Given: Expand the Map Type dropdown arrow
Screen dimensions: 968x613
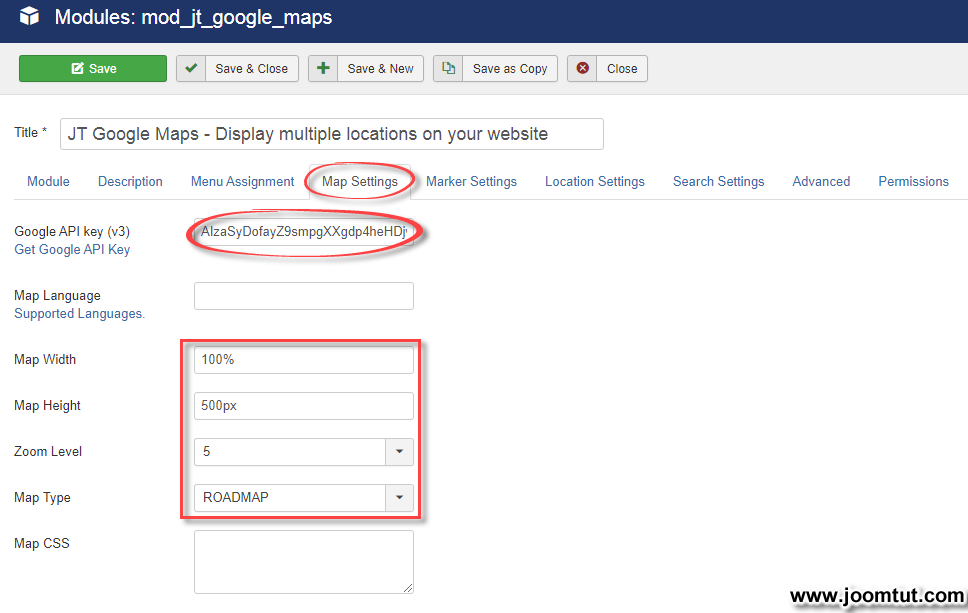Looking at the screenshot, I should [x=399, y=498].
